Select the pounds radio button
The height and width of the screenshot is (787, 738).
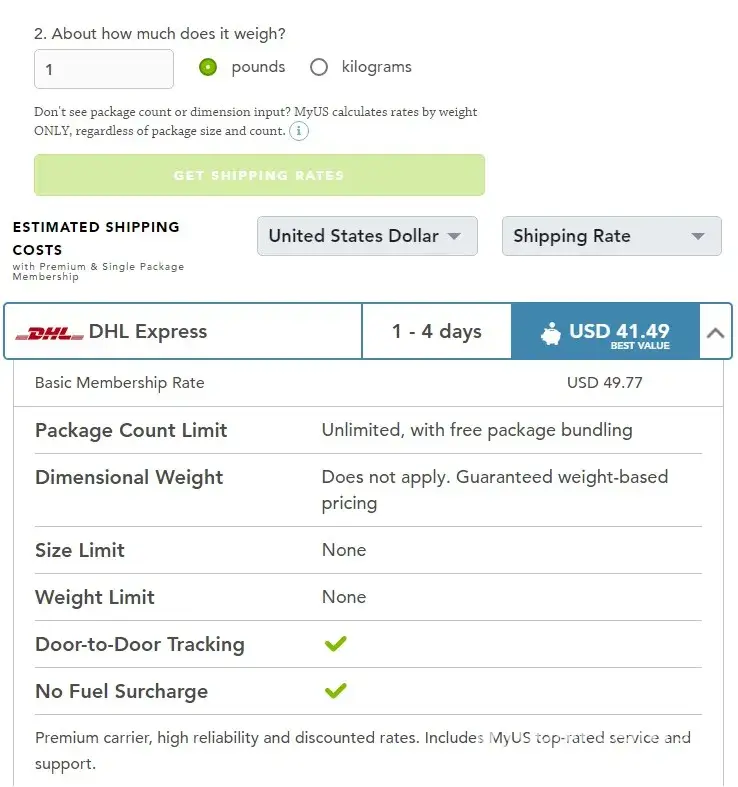(x=208, y=68)
